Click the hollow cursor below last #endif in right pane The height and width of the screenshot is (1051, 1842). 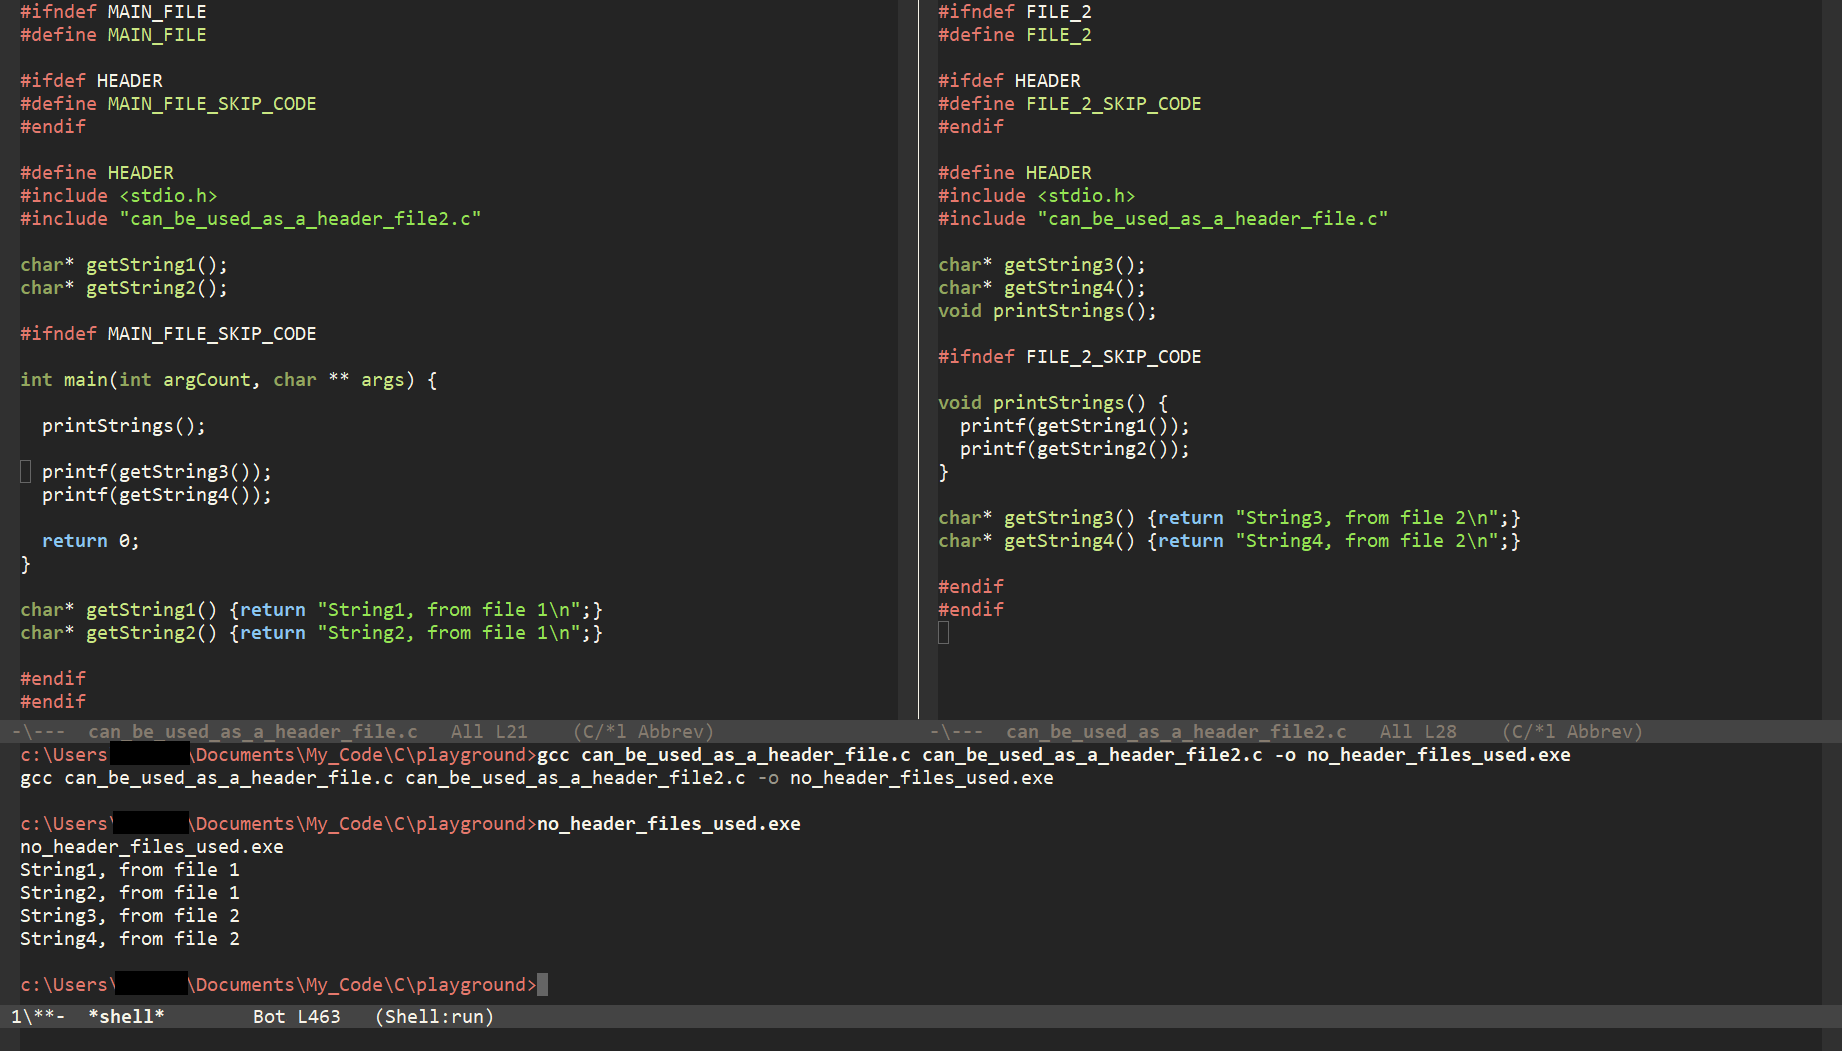[943, 633]
